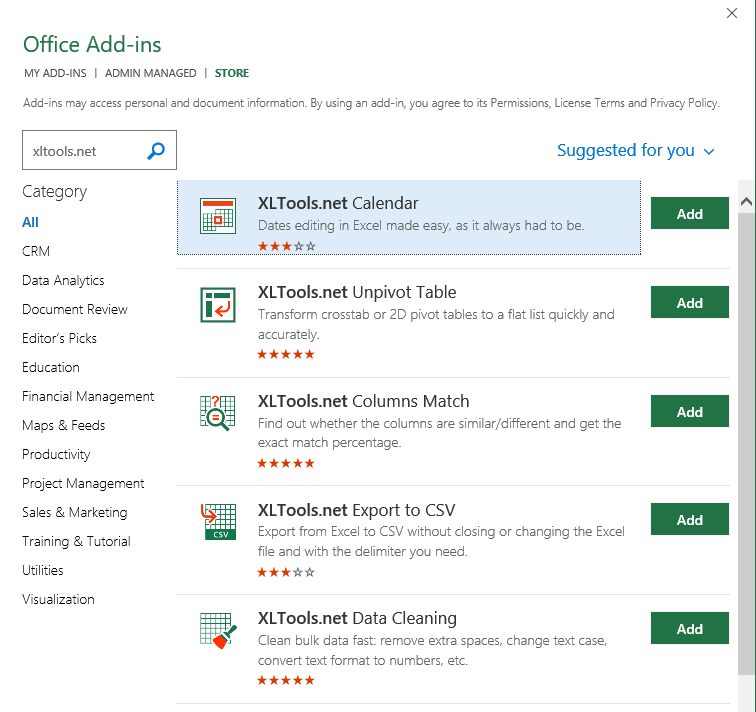The width and height of the screenshot is (756, 712).
Task: Filter by the CRM category
Action: click(x=36, y=251)
